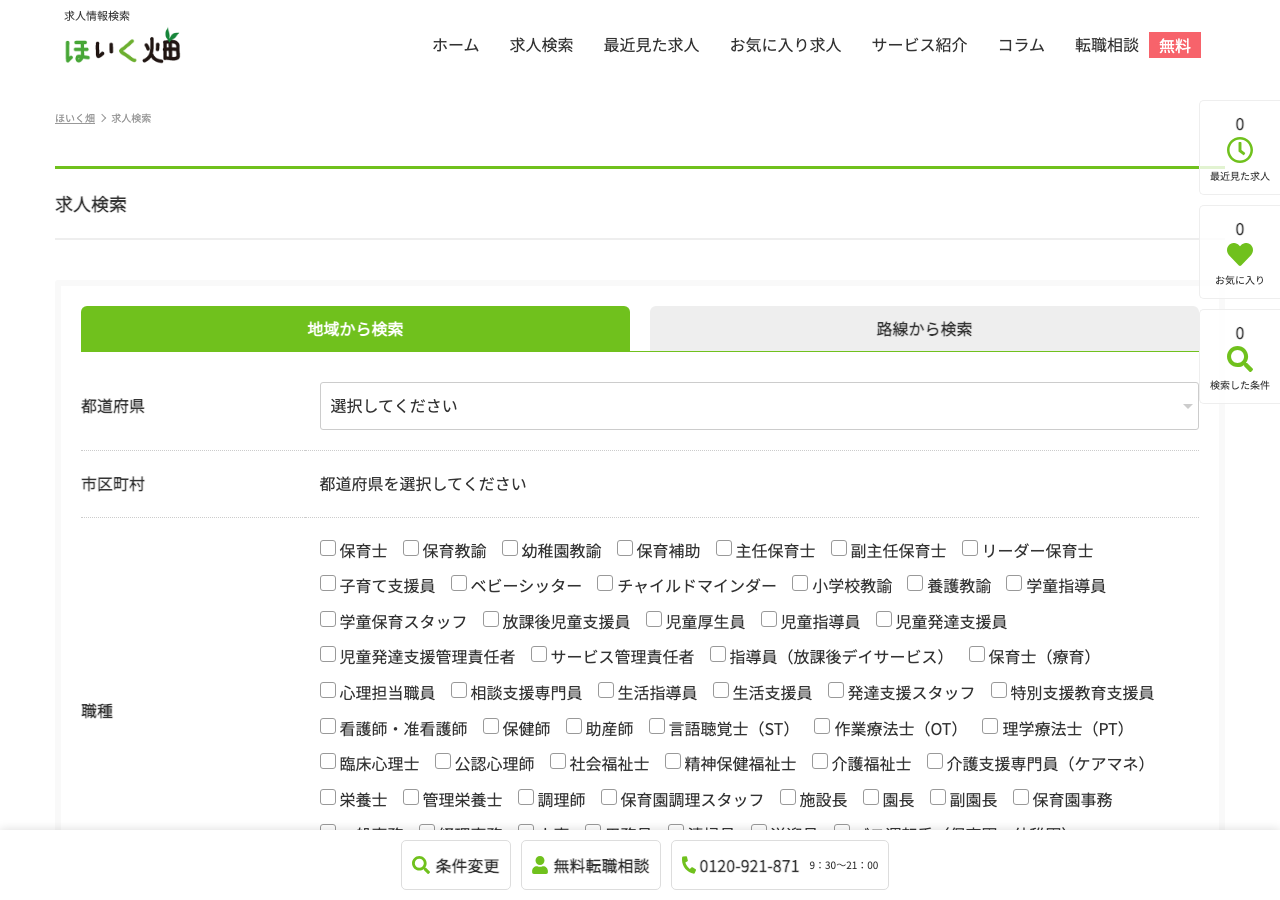Open searched conditions magnifier icon
This screenshot has height=900, width=1280.
1240,359
